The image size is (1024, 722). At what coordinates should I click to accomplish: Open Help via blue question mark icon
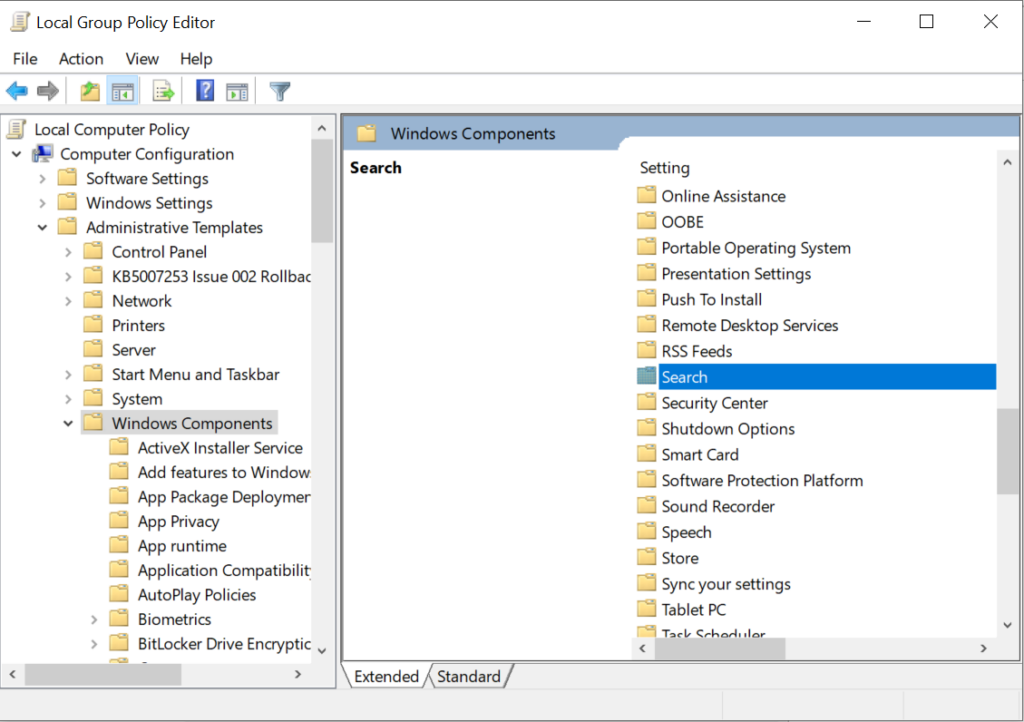[x=205, y=92]
